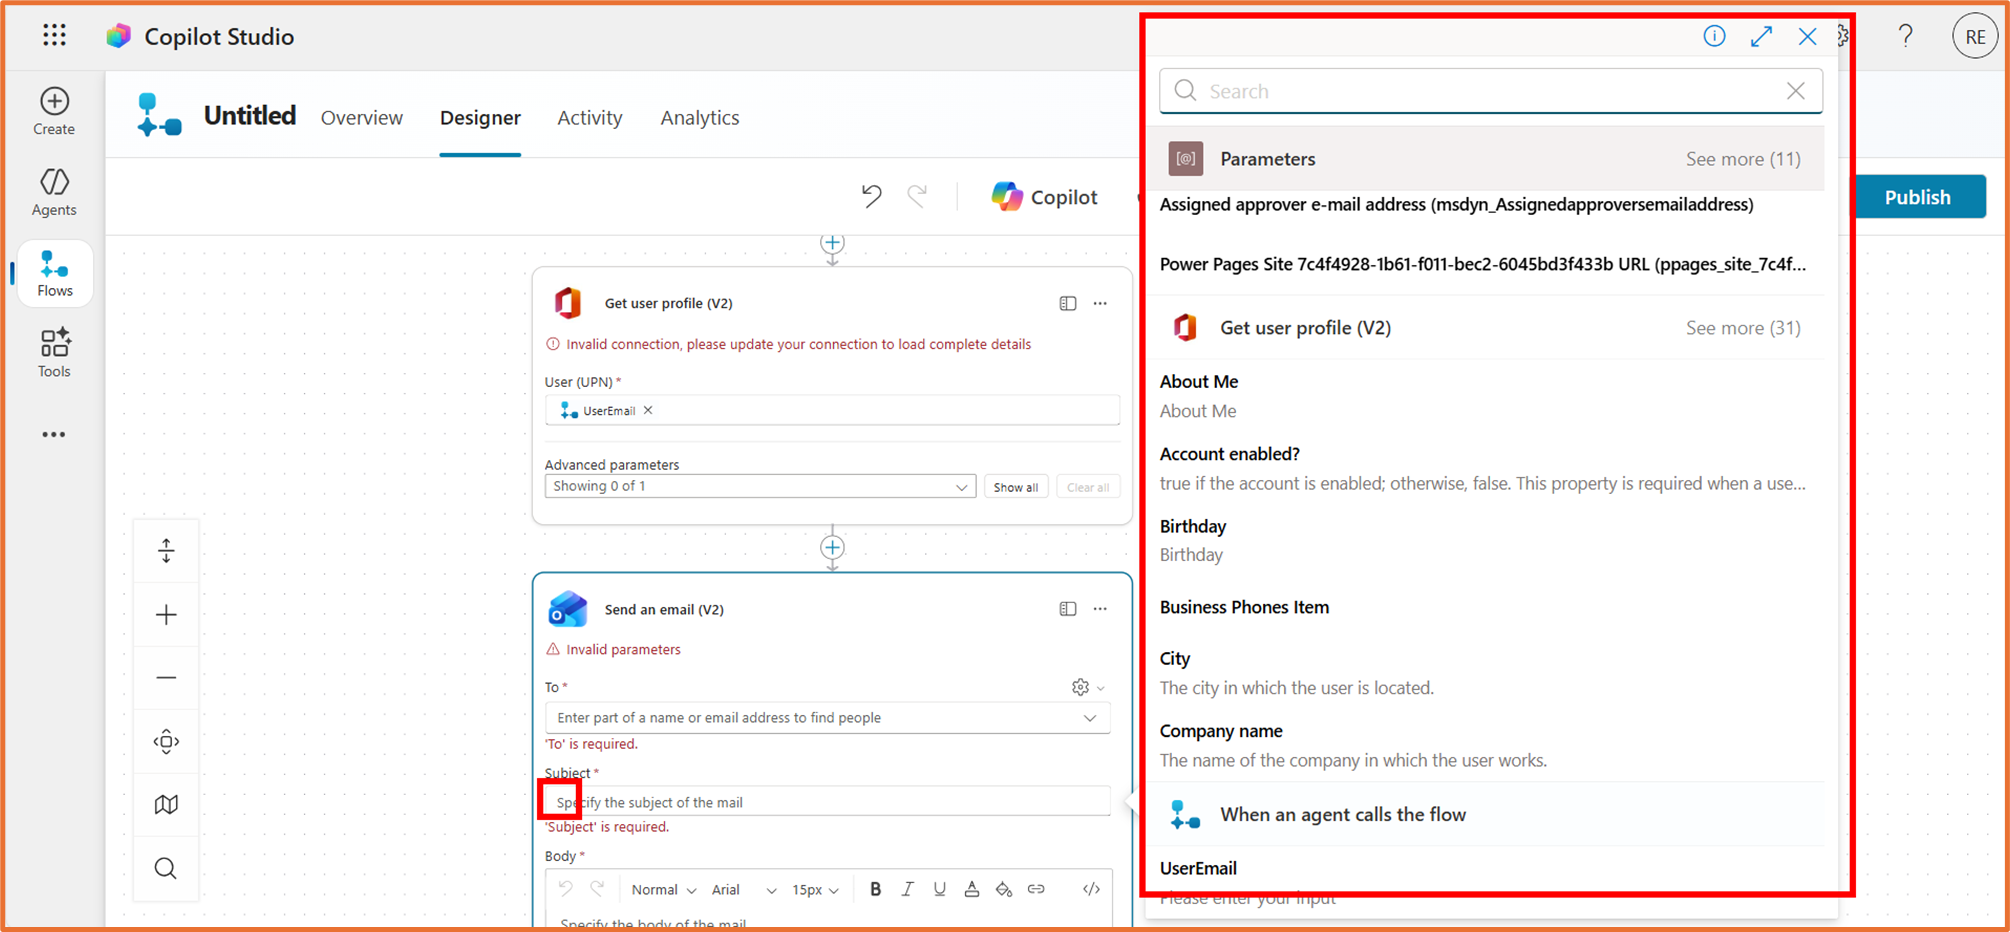This screenshot has width=2010, height=932.
Task: Toggle italic formatting in body editor
Action: tap(907, 889)
